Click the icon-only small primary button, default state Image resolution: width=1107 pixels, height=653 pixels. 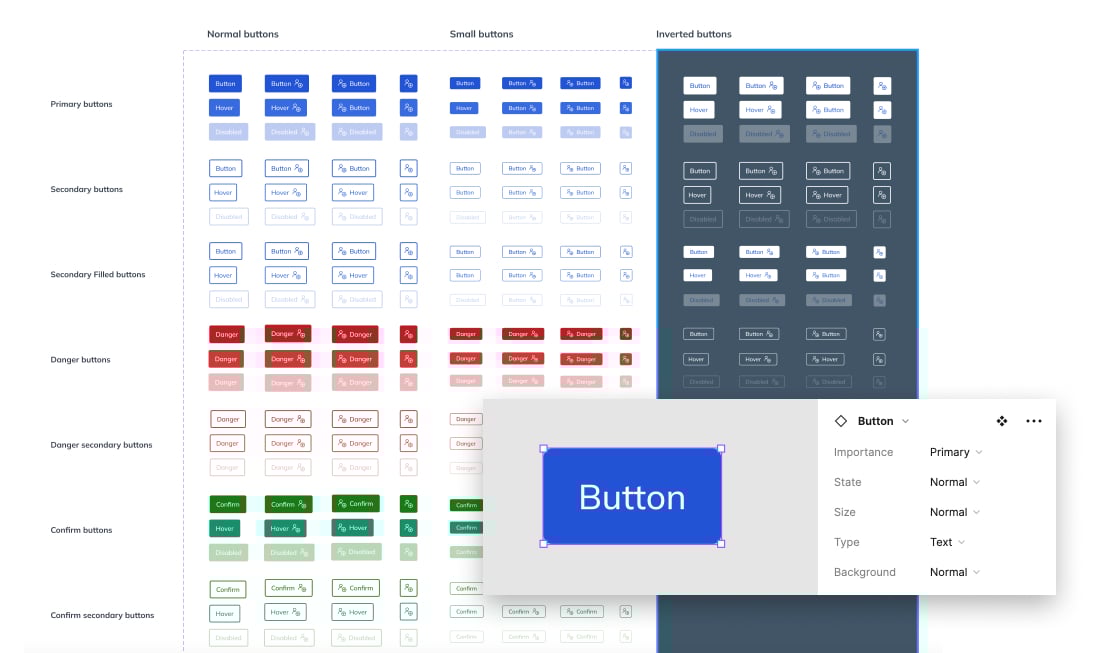point(626,83)
